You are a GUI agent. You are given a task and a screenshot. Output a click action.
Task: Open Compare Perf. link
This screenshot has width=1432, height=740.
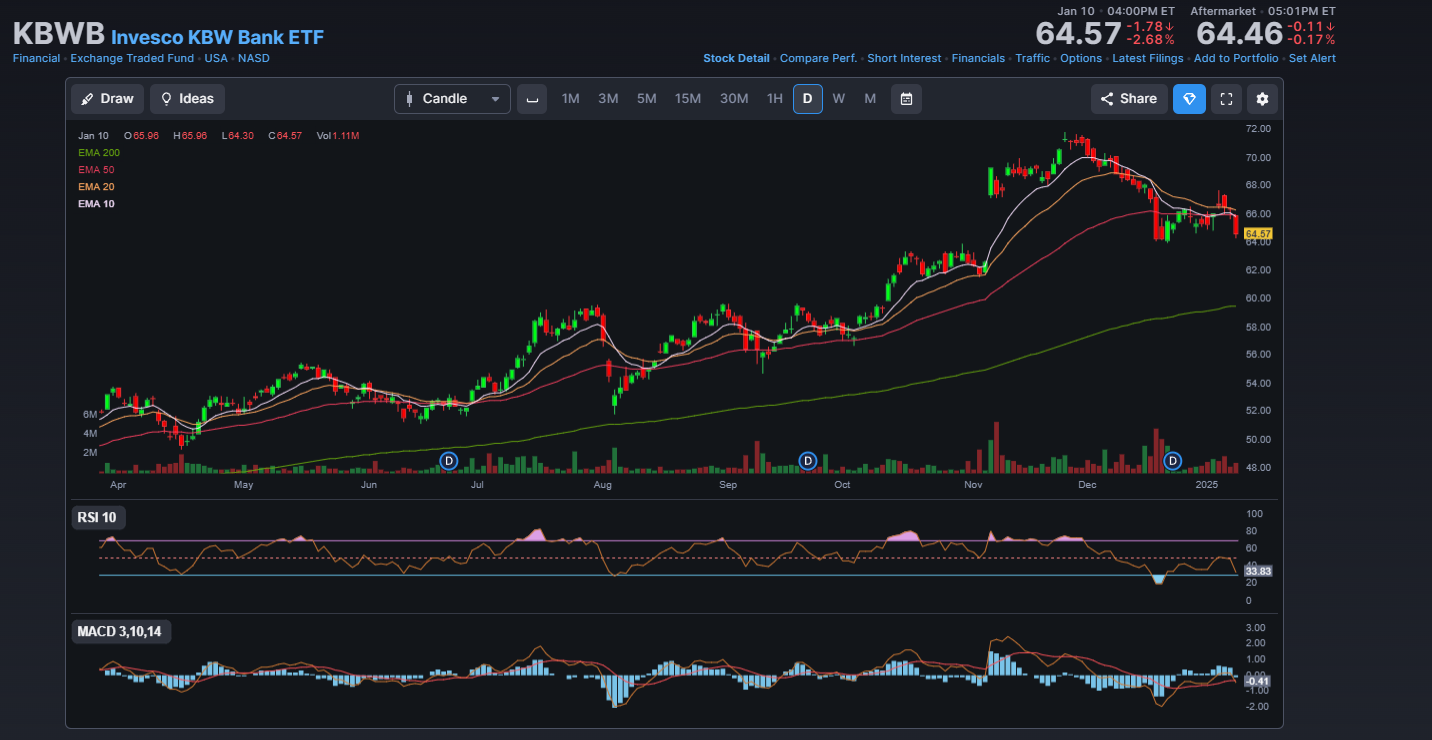818,58
